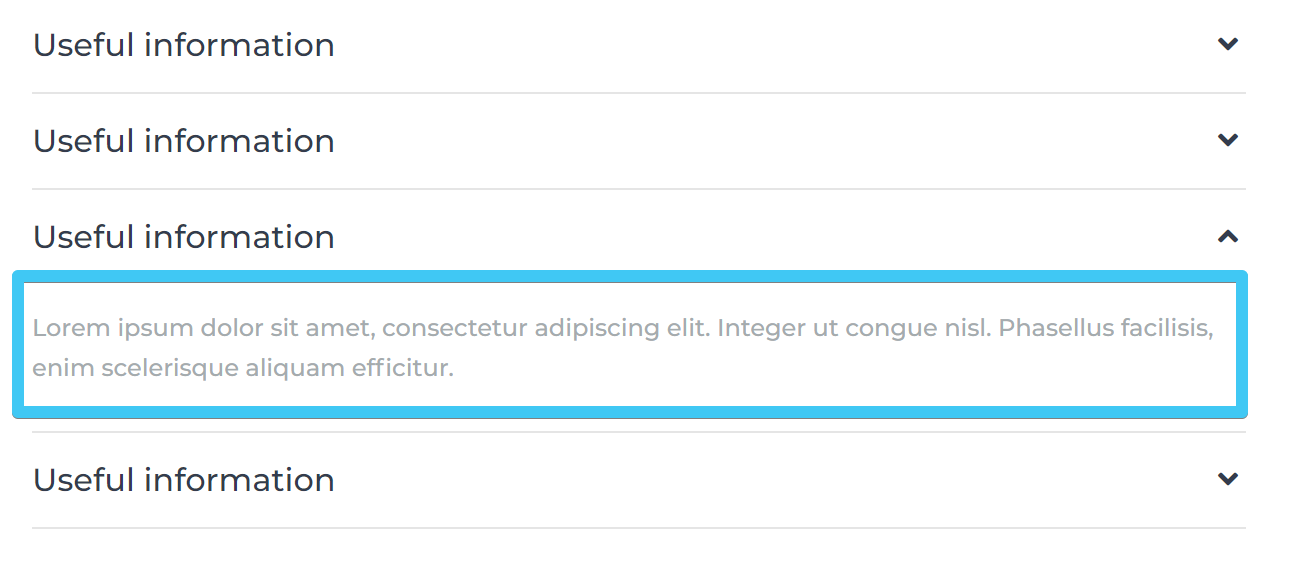Select the second 'Useful information' heading text

pos(184,141)
